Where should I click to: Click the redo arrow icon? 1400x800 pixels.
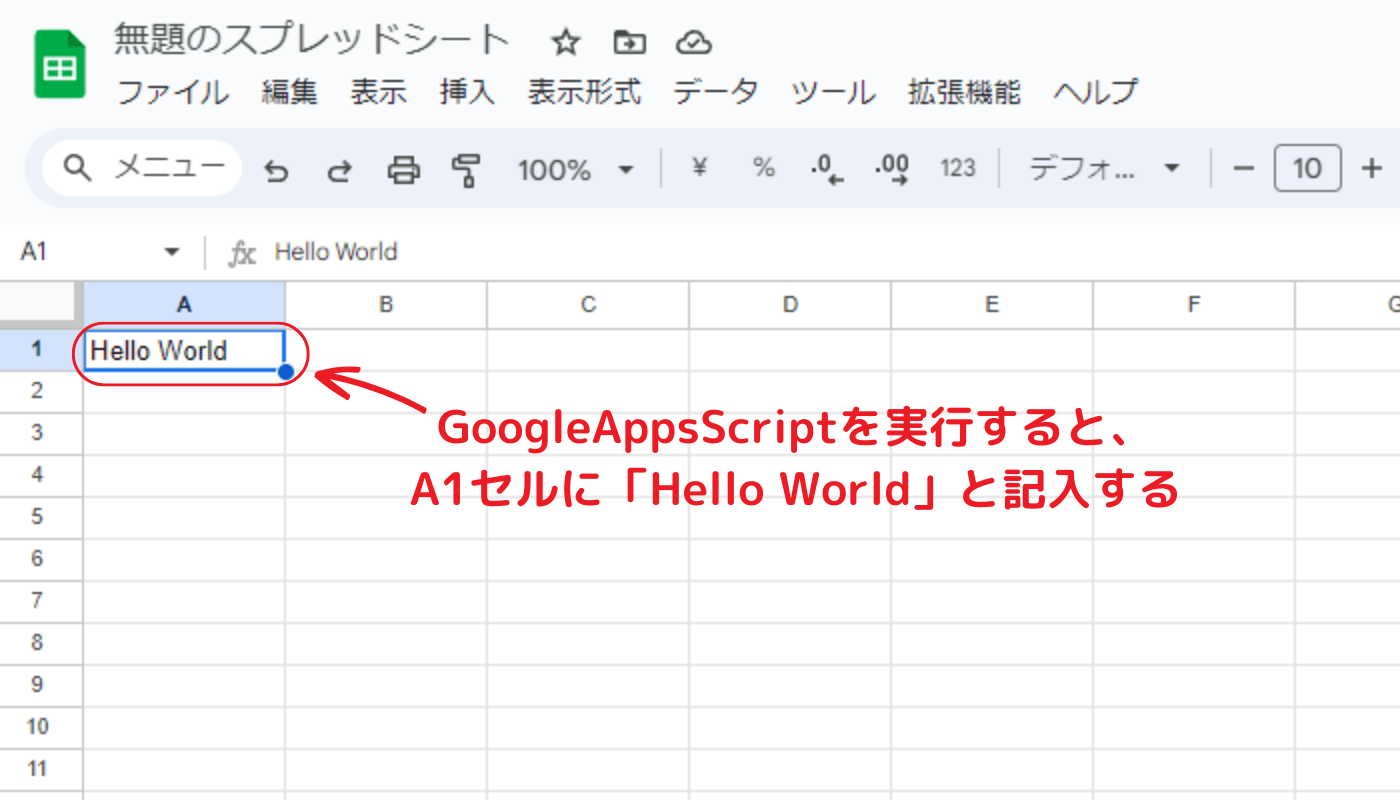340,170
